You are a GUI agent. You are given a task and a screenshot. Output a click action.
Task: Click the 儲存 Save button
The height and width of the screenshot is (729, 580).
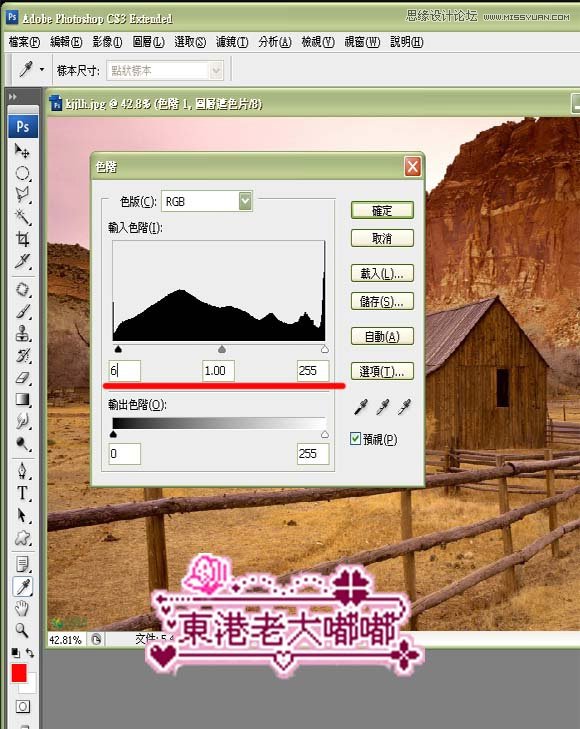pos(382,301)
